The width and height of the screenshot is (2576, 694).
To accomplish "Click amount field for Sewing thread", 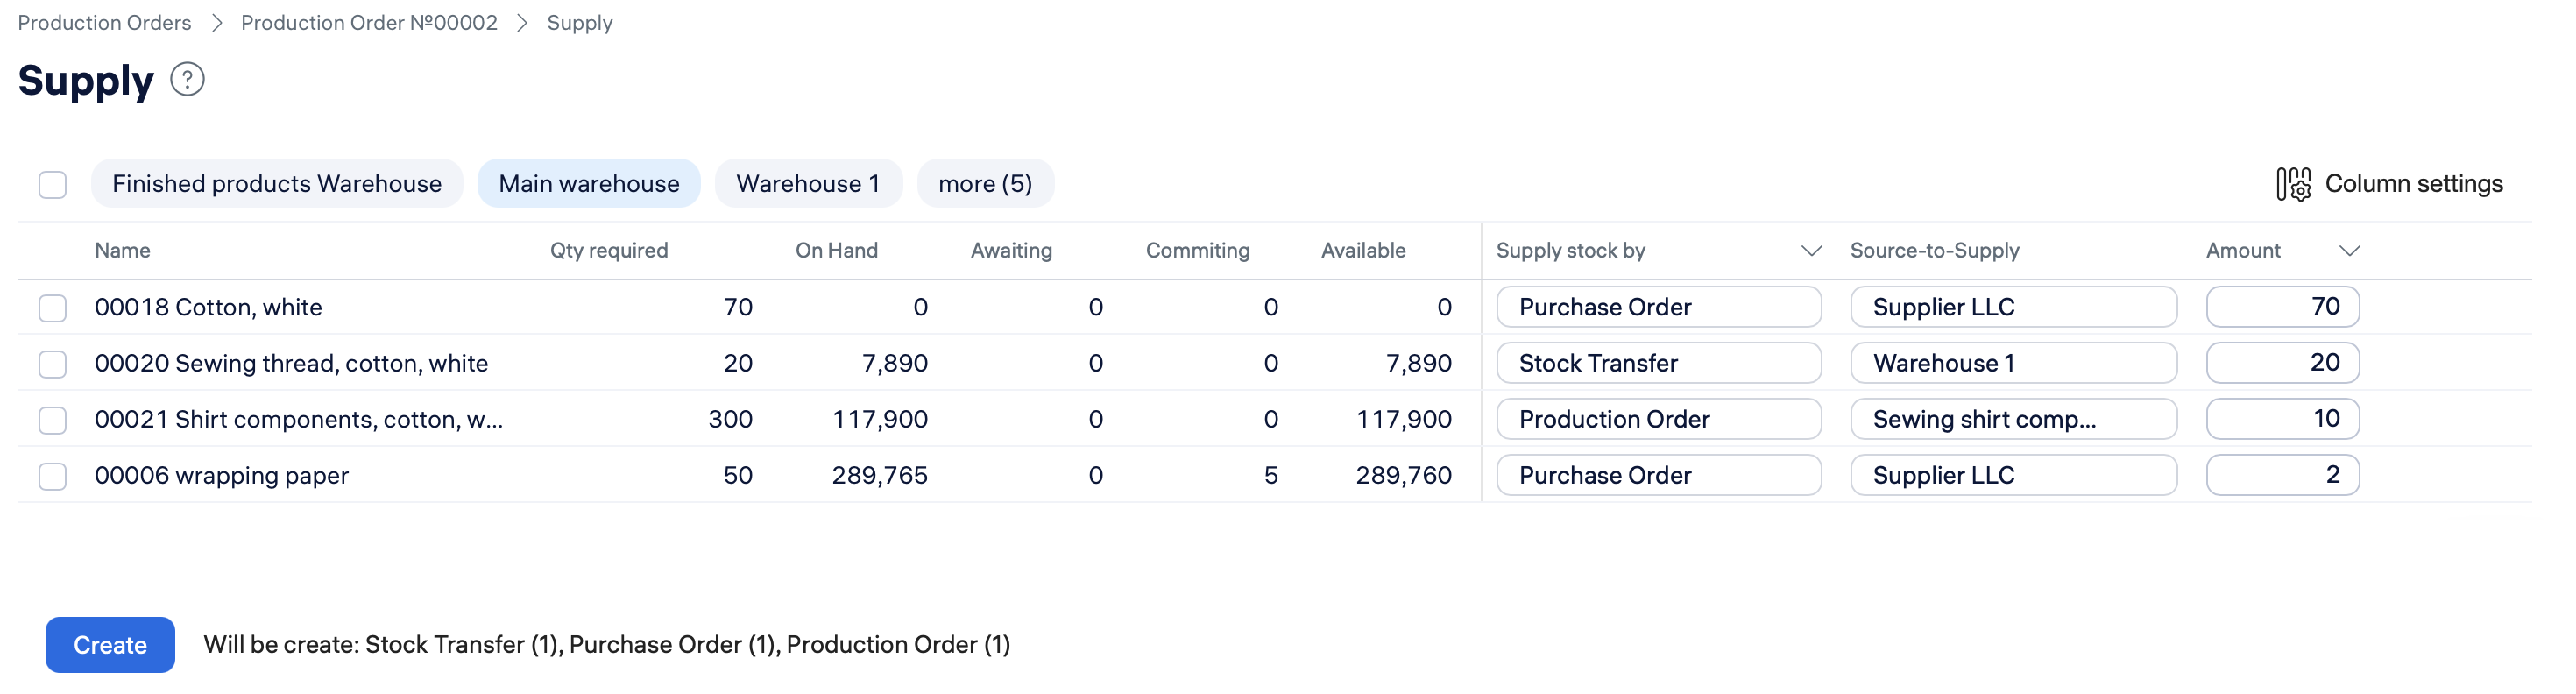I will coord(2283,363).
